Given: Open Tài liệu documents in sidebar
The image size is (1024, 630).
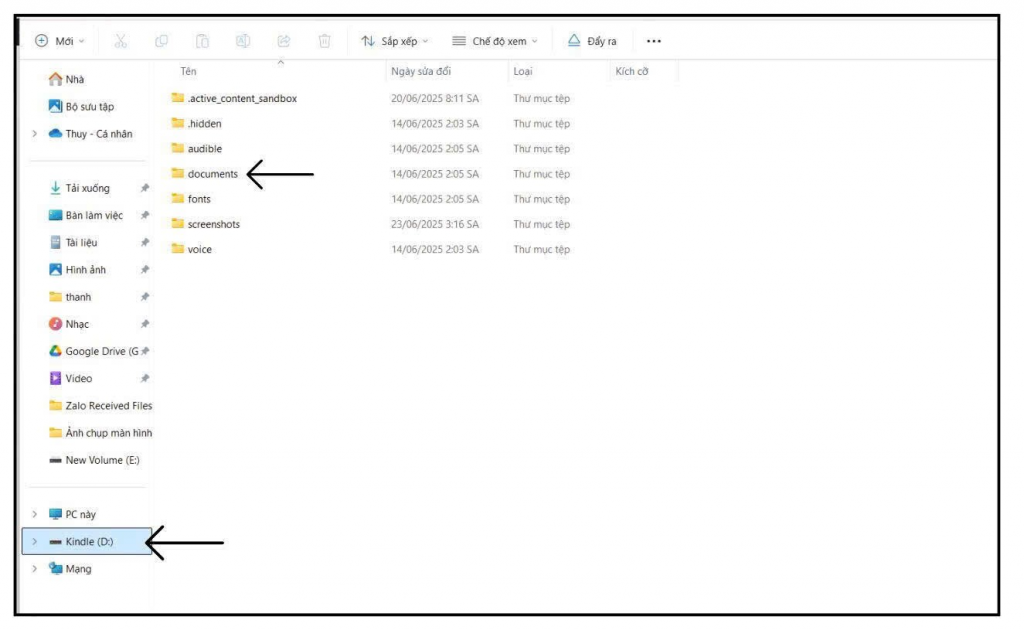Looking at the screenshot, I should 74,242.
